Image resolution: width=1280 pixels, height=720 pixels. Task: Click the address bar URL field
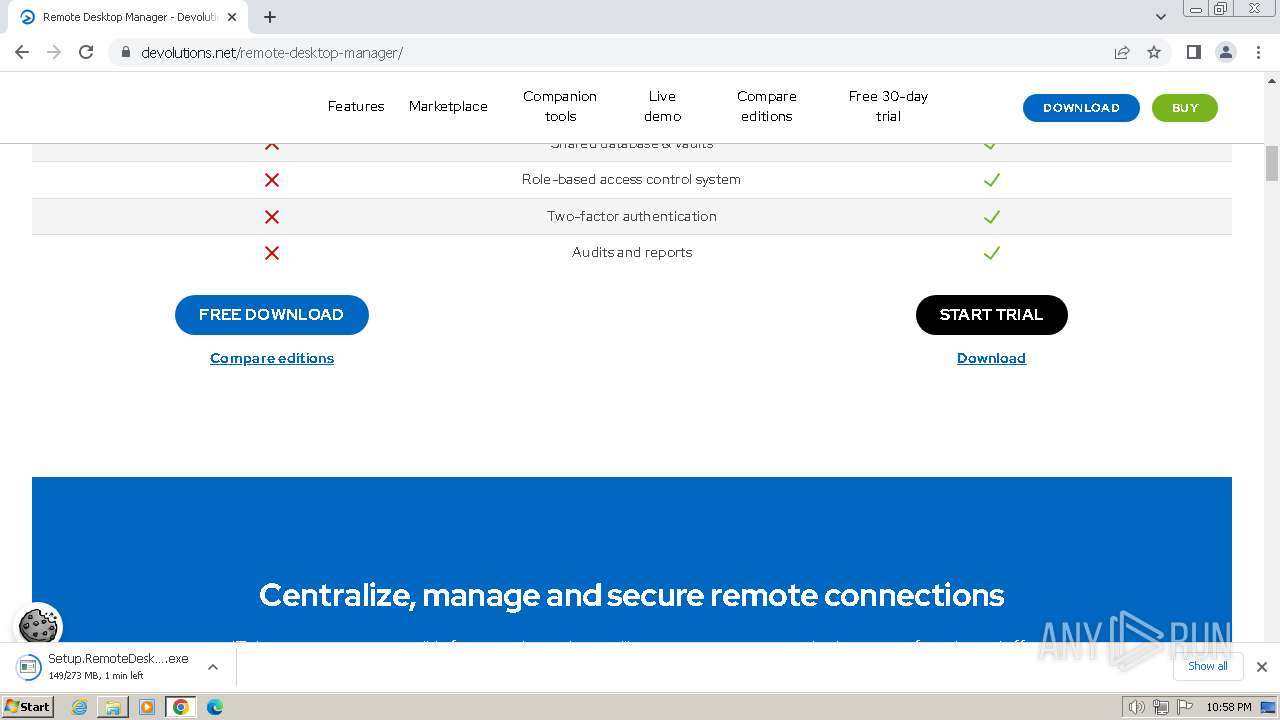600,52
